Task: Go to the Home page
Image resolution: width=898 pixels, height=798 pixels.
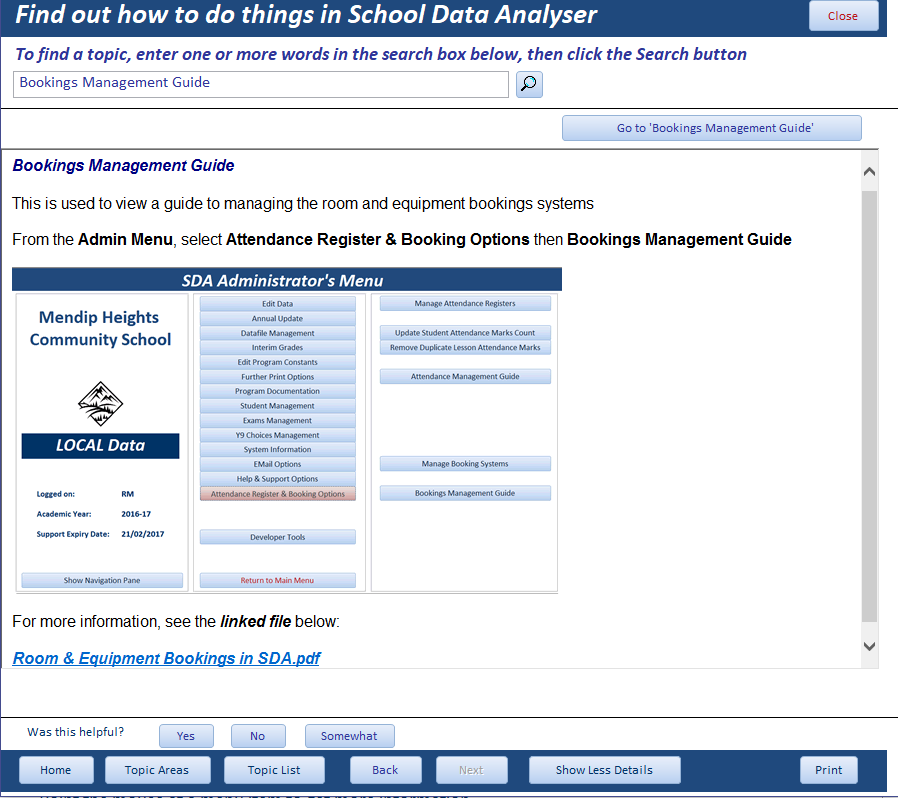Action: tap(56, 770)
